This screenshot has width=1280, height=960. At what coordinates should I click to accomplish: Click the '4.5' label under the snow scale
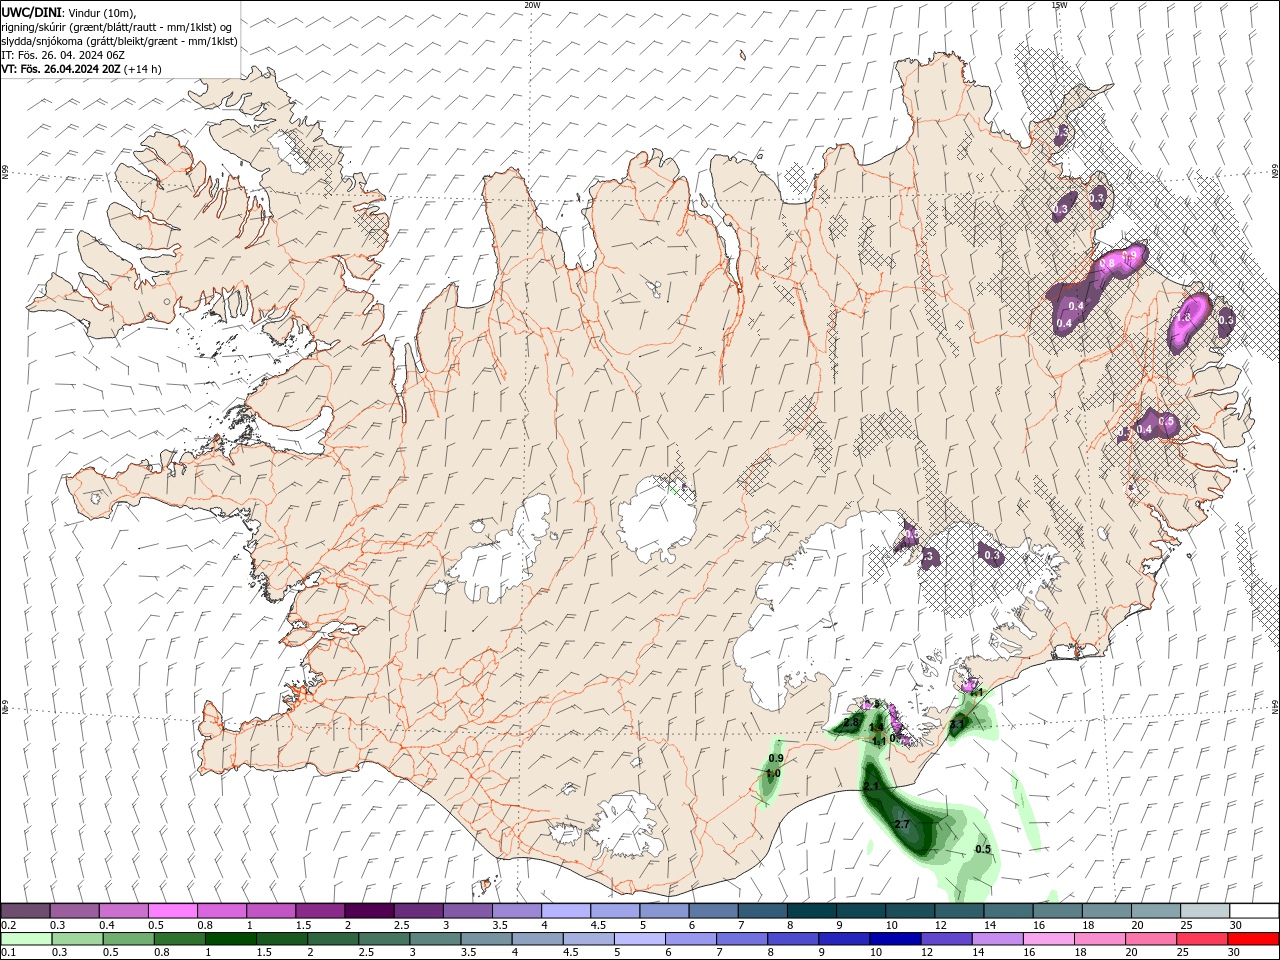(x=598, y=925)
